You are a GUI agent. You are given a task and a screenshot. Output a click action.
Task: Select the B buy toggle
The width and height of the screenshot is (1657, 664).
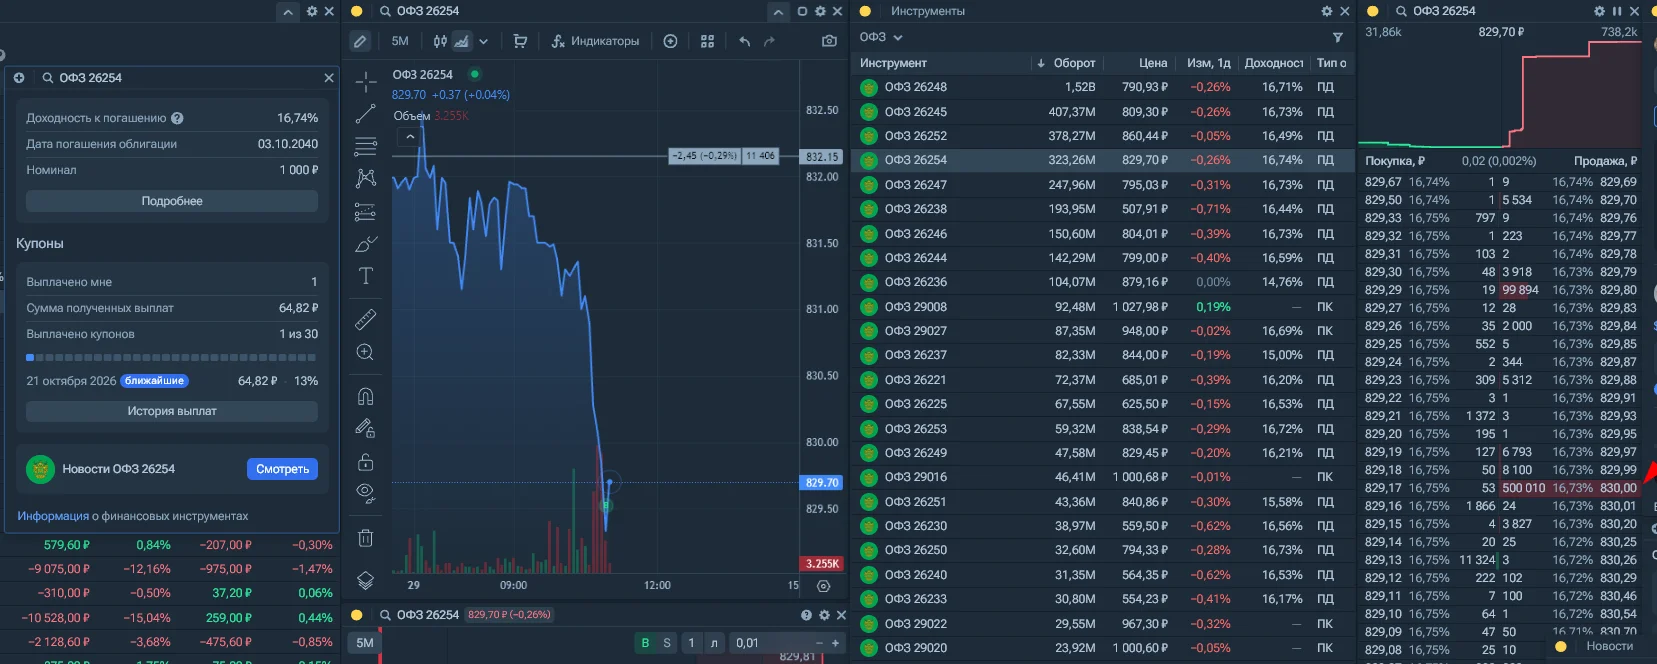click(x=645, y=643)
